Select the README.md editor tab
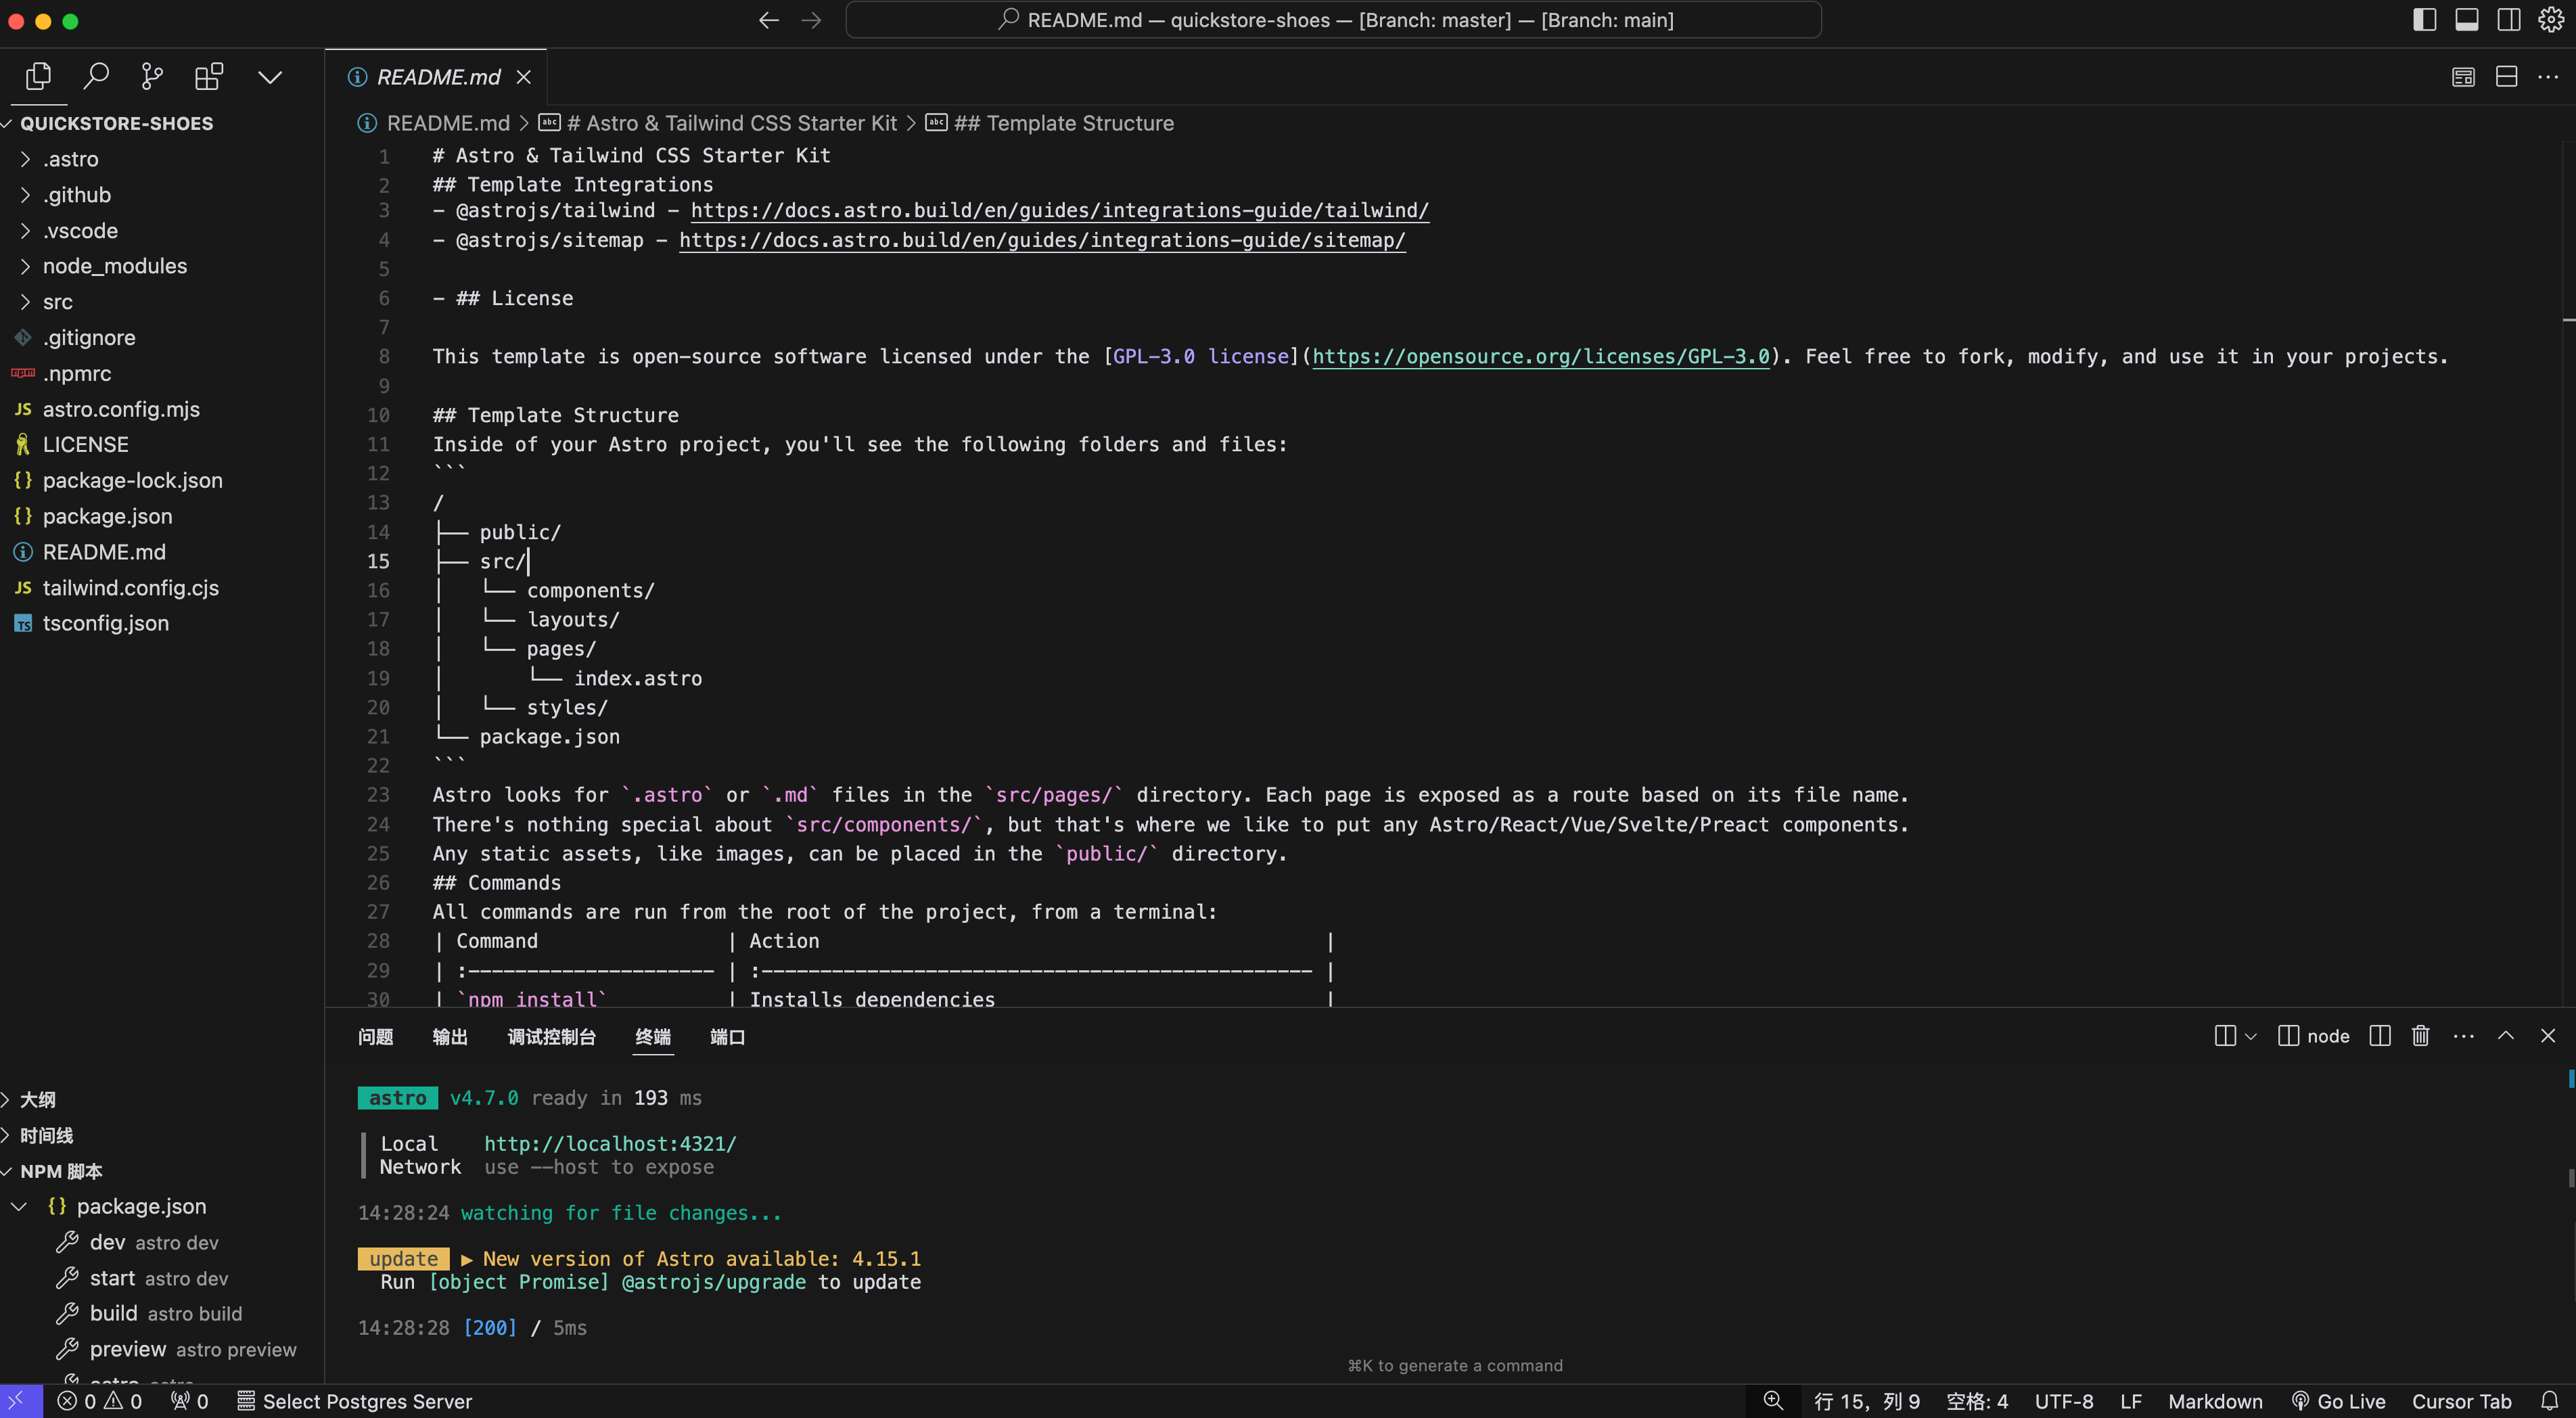The width and height of the screenshot is (2576, 1418). (437, 77)
